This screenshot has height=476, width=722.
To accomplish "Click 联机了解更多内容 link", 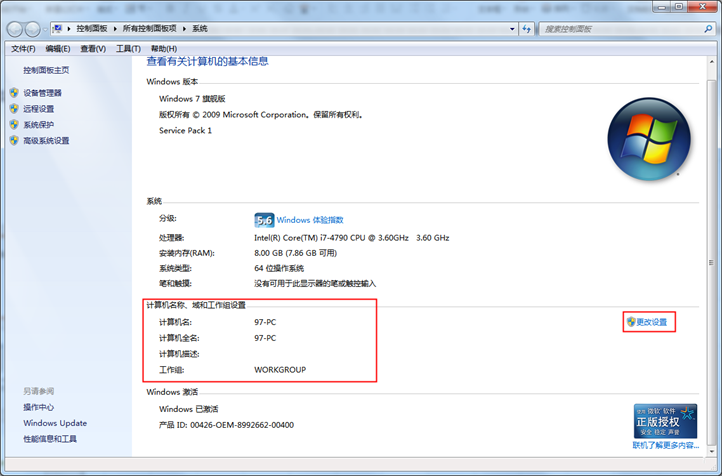I will click(x=666, y=445).
